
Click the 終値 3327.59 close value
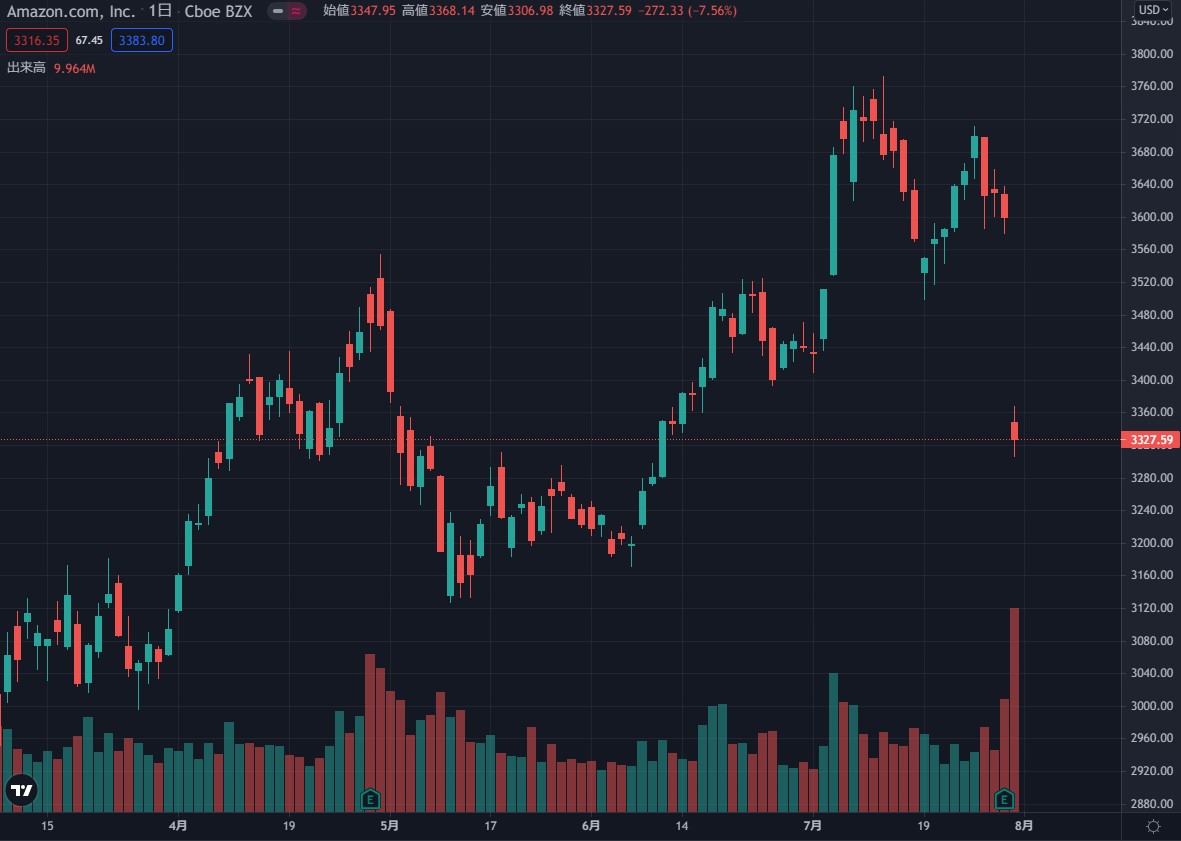coord(595,11)
